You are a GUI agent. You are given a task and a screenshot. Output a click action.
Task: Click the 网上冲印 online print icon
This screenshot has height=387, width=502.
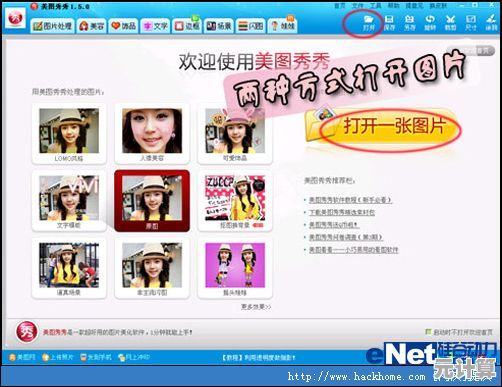point(134,357)
